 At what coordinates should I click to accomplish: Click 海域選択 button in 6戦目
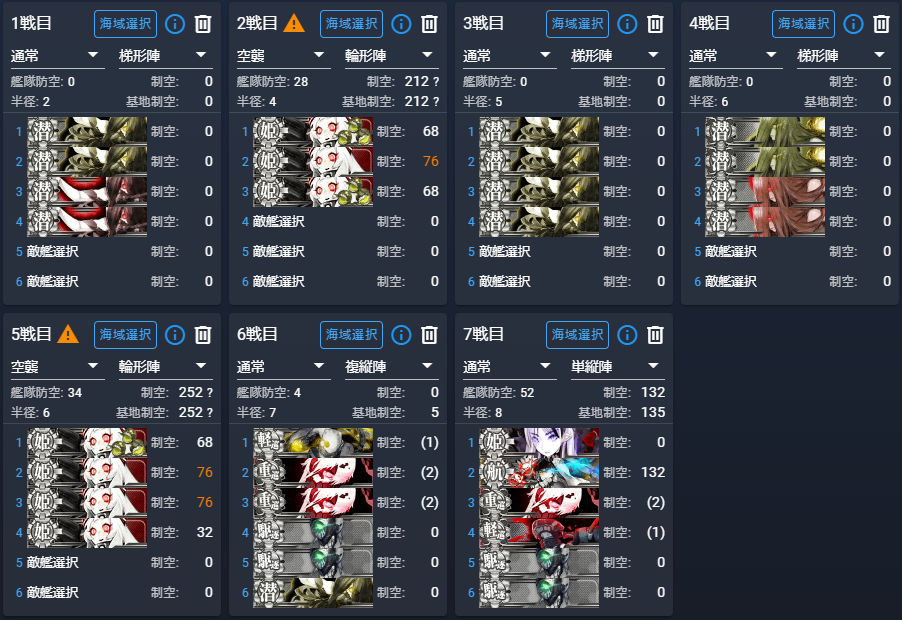point(351,335)
